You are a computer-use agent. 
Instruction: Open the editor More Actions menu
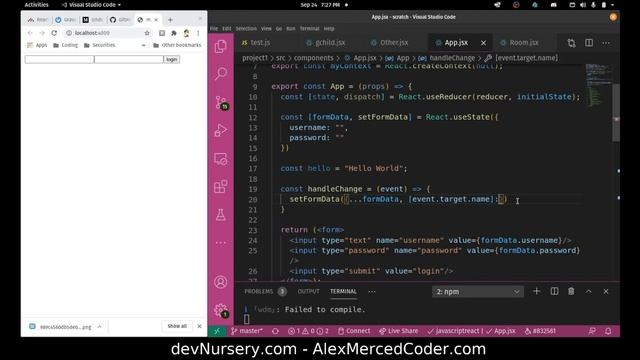[606, 43]
